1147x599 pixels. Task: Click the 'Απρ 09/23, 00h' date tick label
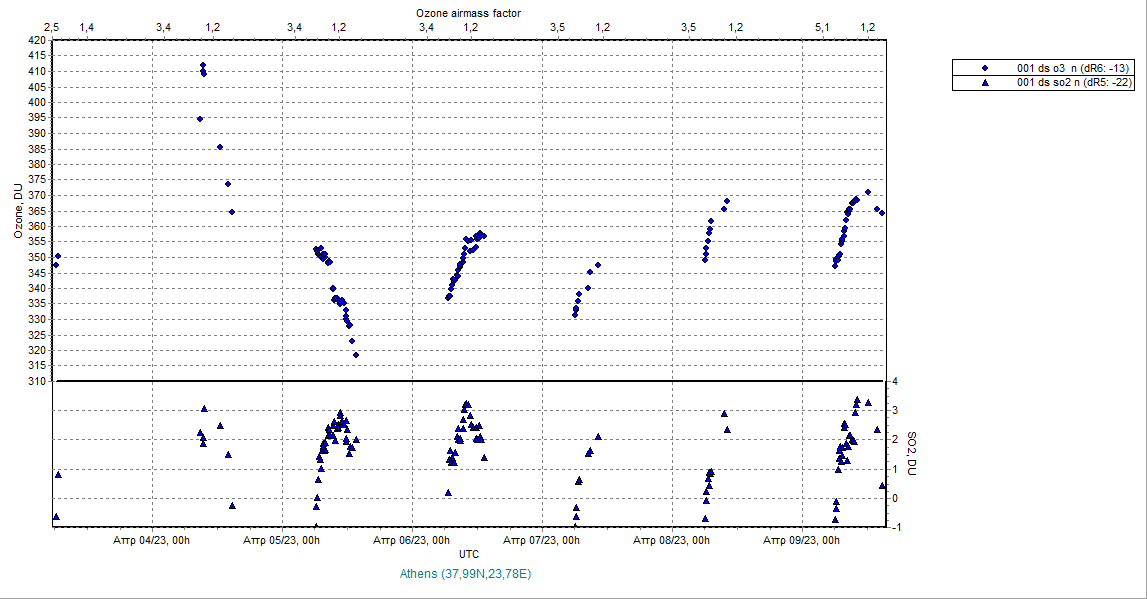(x=803, y=540)
